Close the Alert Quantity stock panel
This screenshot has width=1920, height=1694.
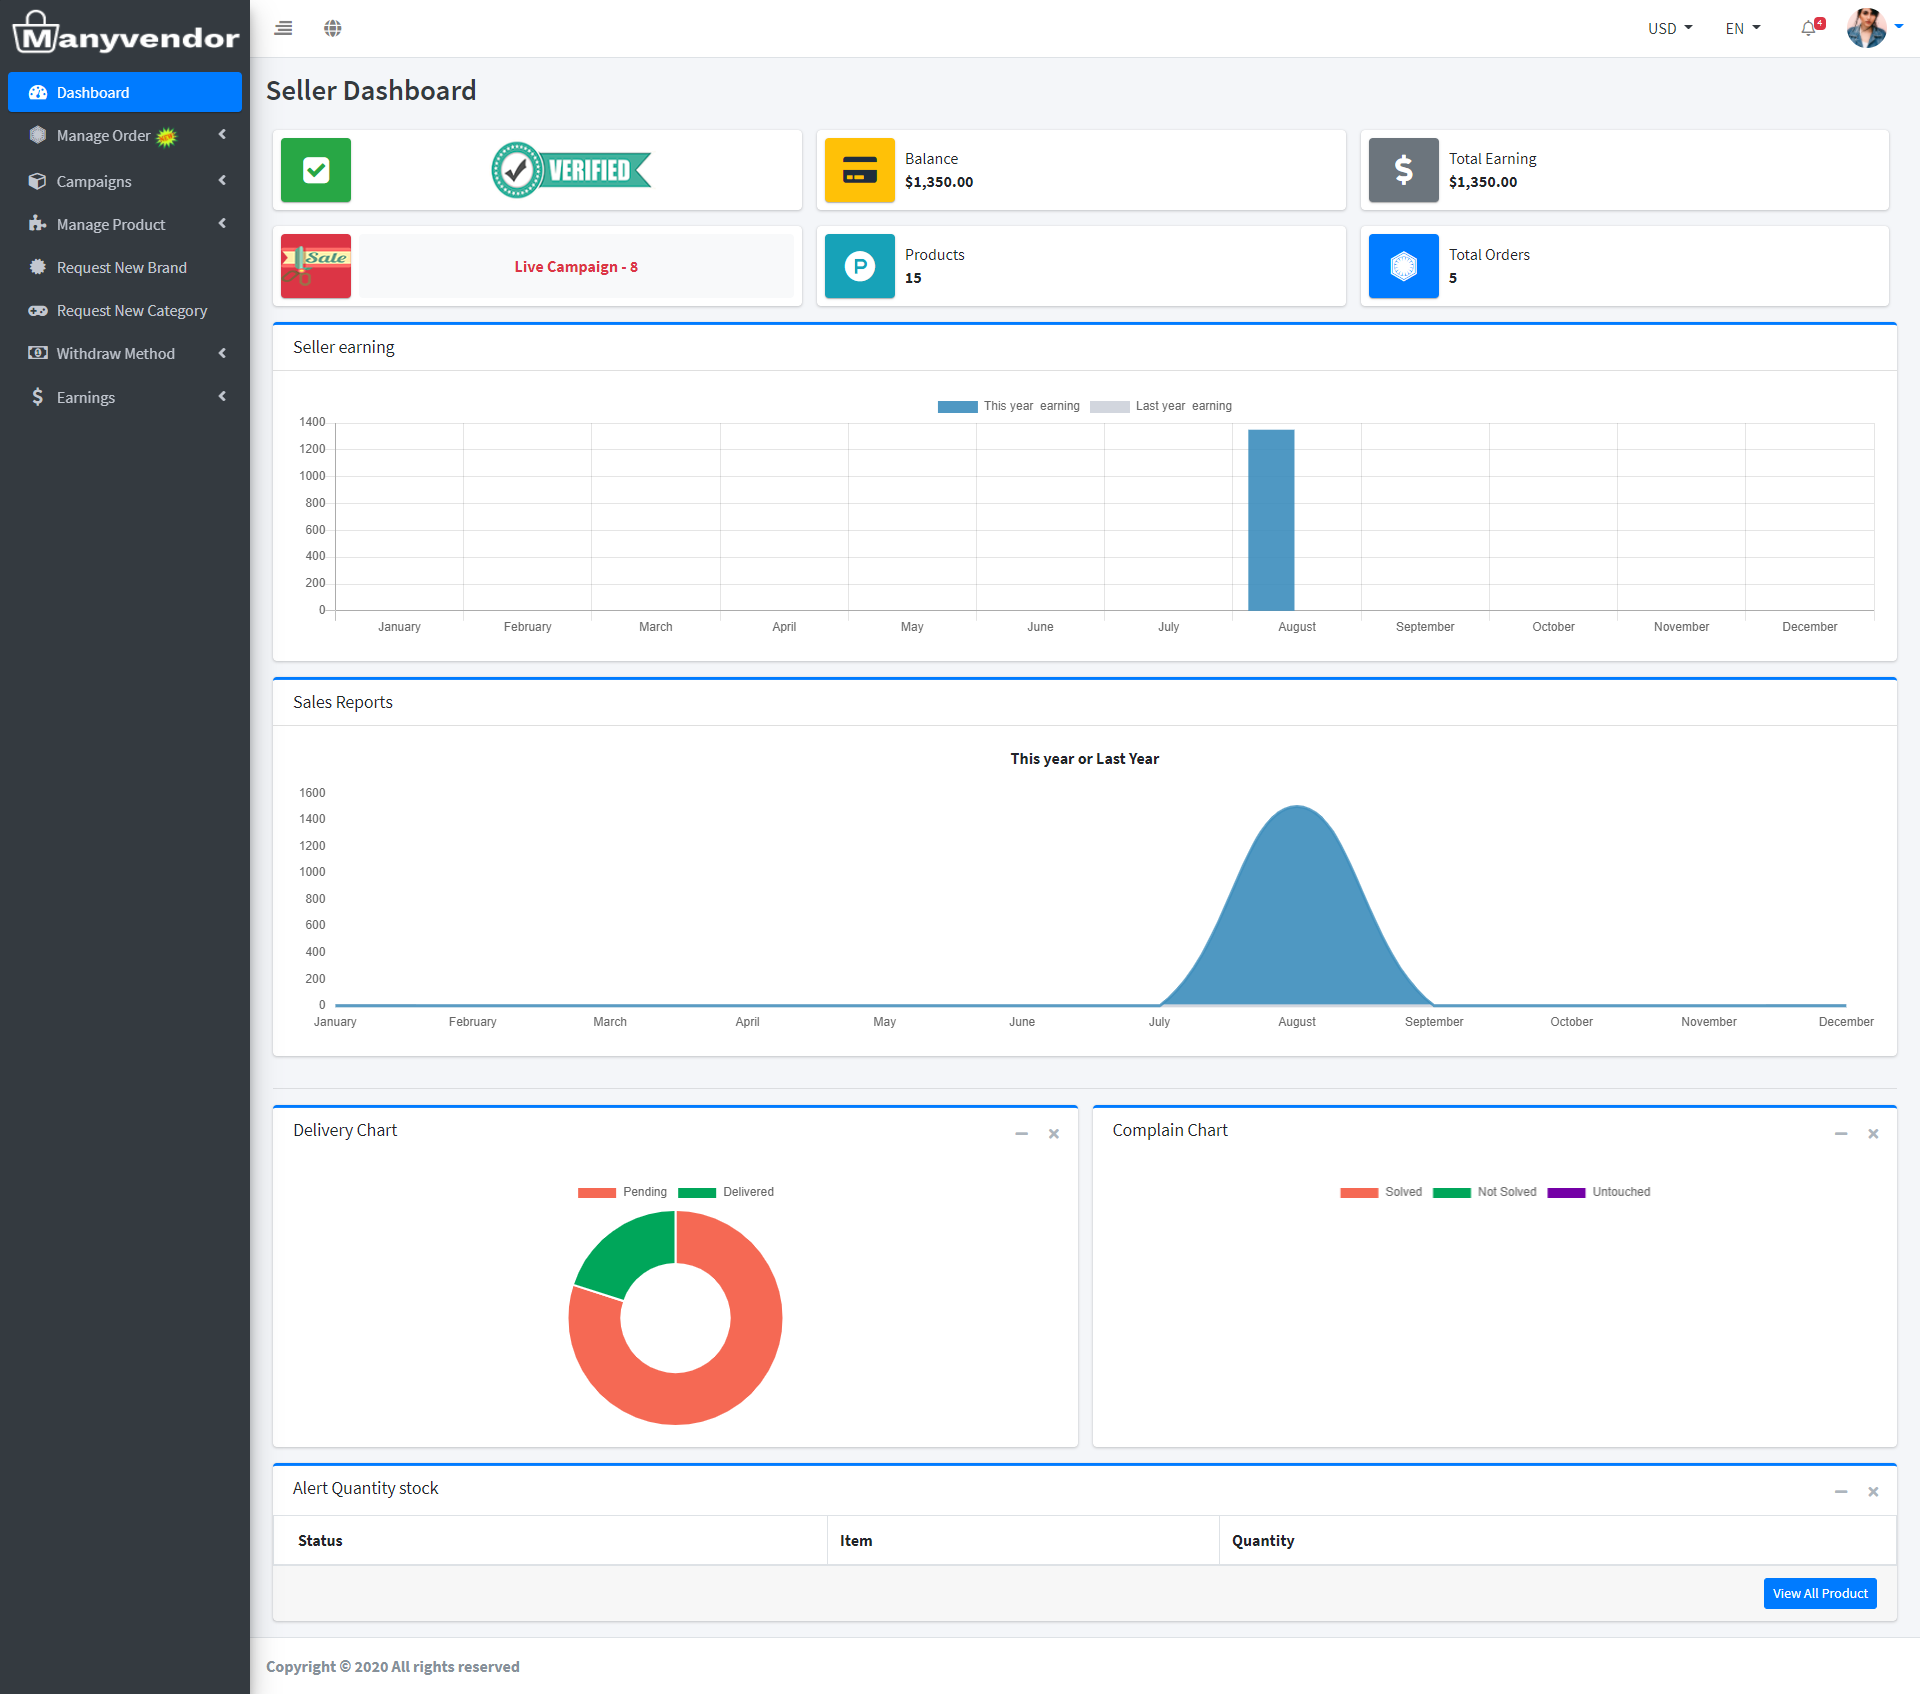pos(1874,1491)
